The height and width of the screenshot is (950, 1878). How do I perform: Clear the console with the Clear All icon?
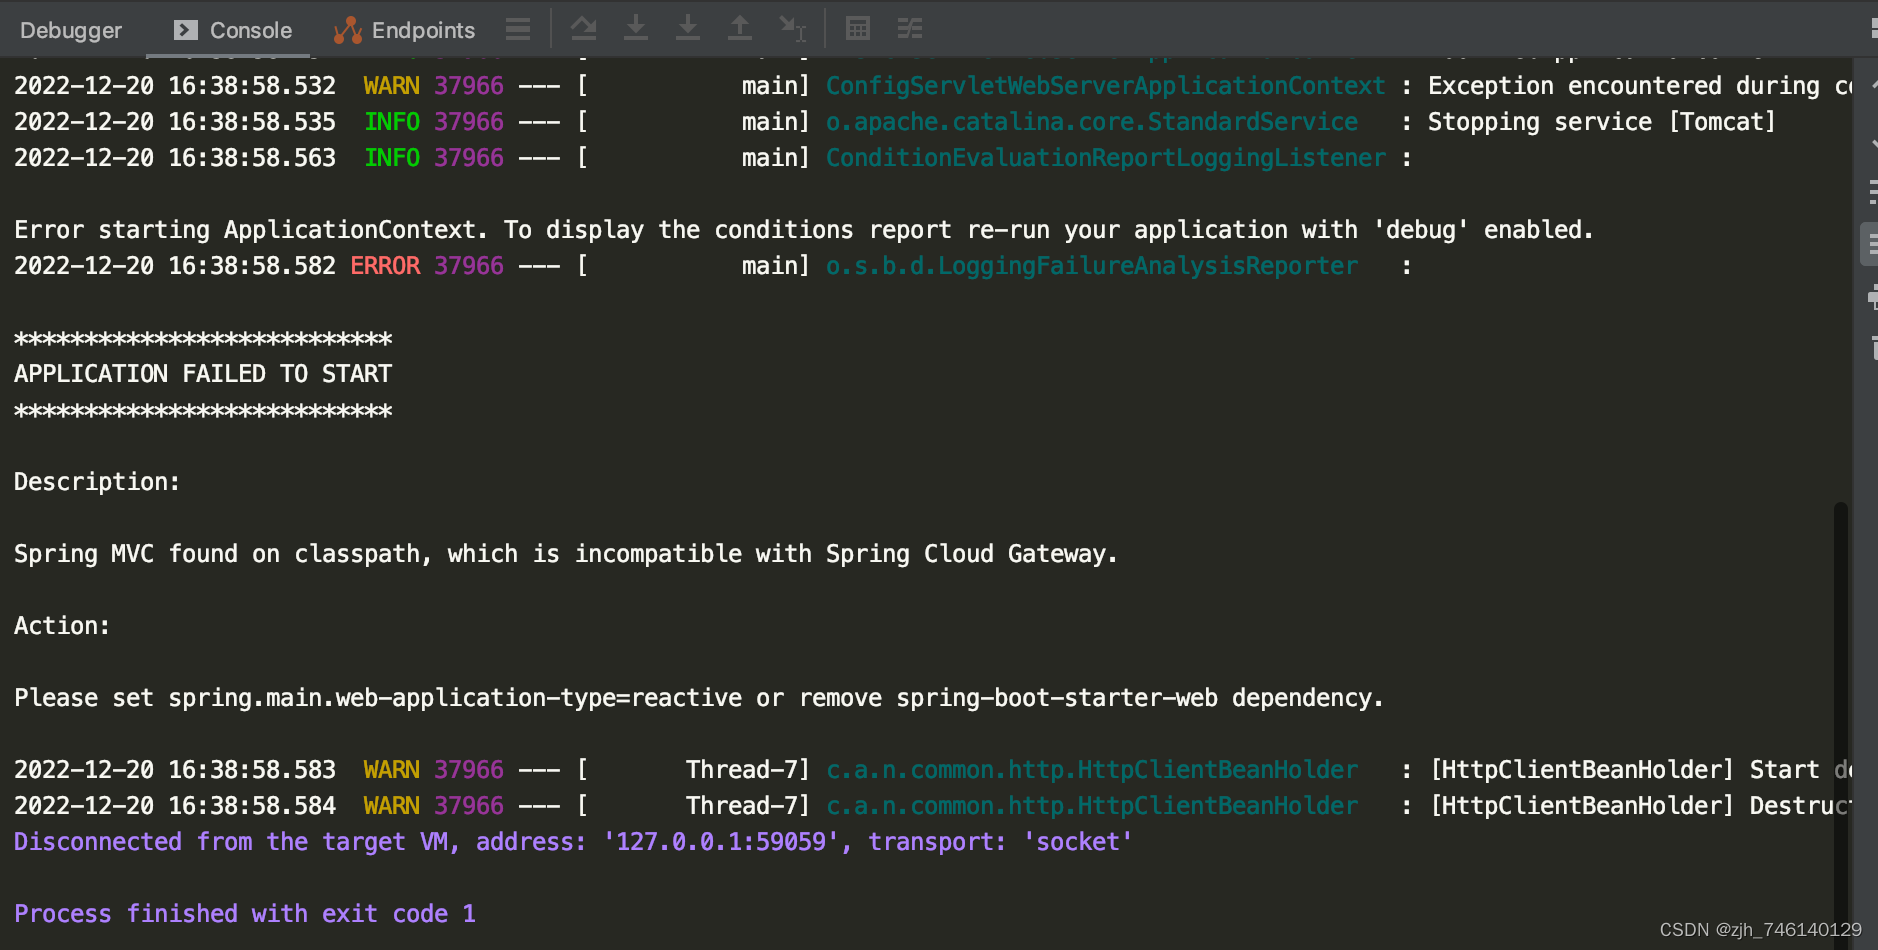(x=1872, y=349)
